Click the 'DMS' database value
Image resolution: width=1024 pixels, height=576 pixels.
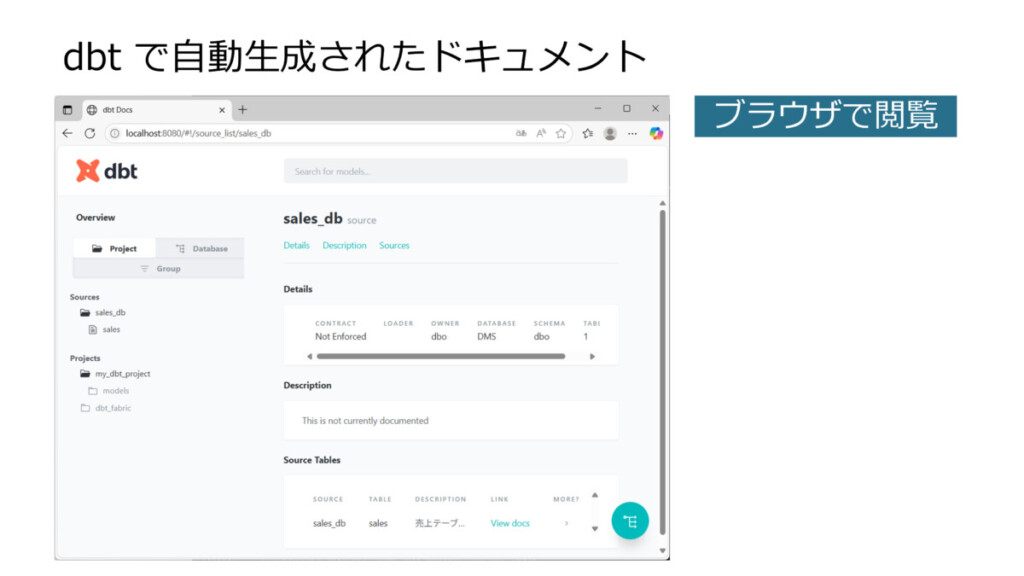(x=487, y=336)
